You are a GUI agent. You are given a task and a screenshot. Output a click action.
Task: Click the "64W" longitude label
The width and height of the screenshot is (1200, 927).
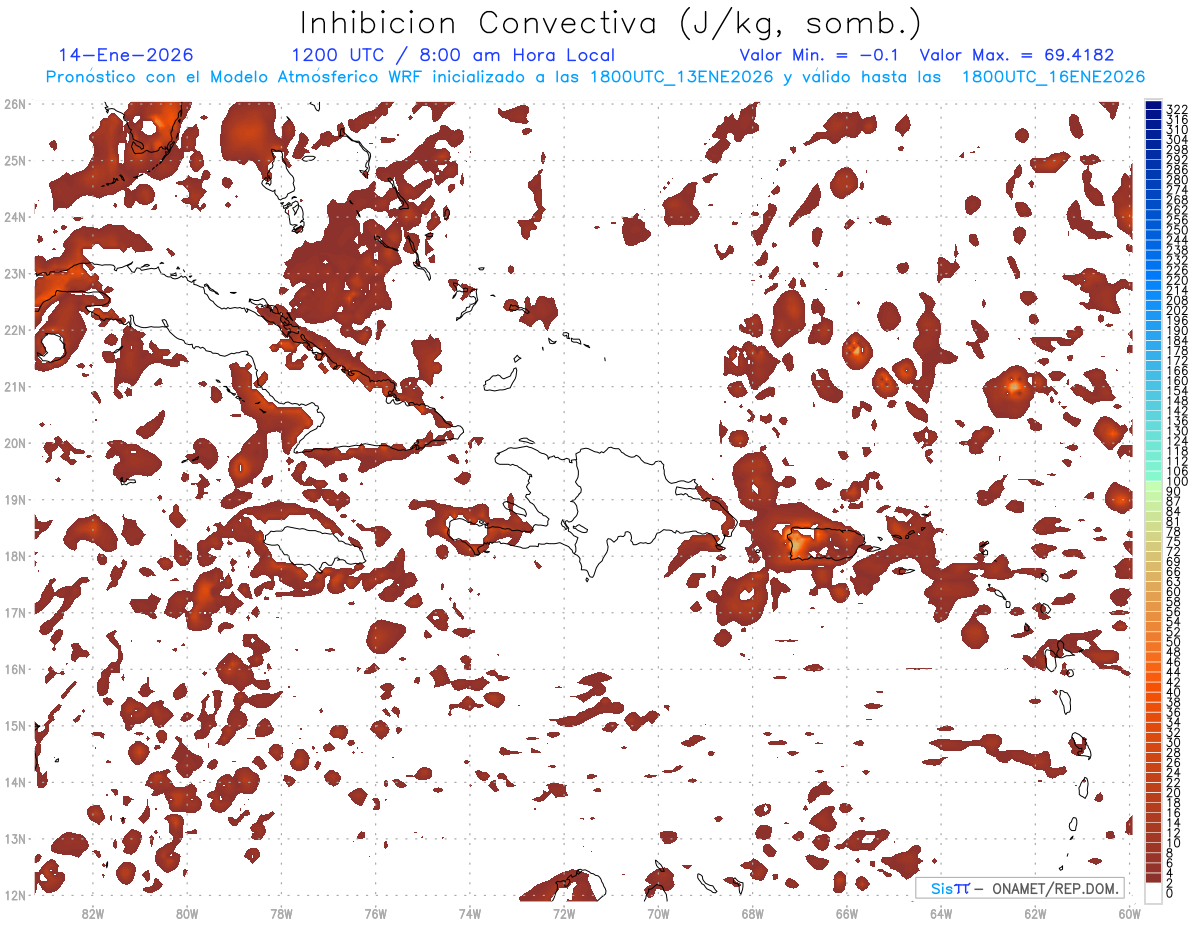point(941,913)
